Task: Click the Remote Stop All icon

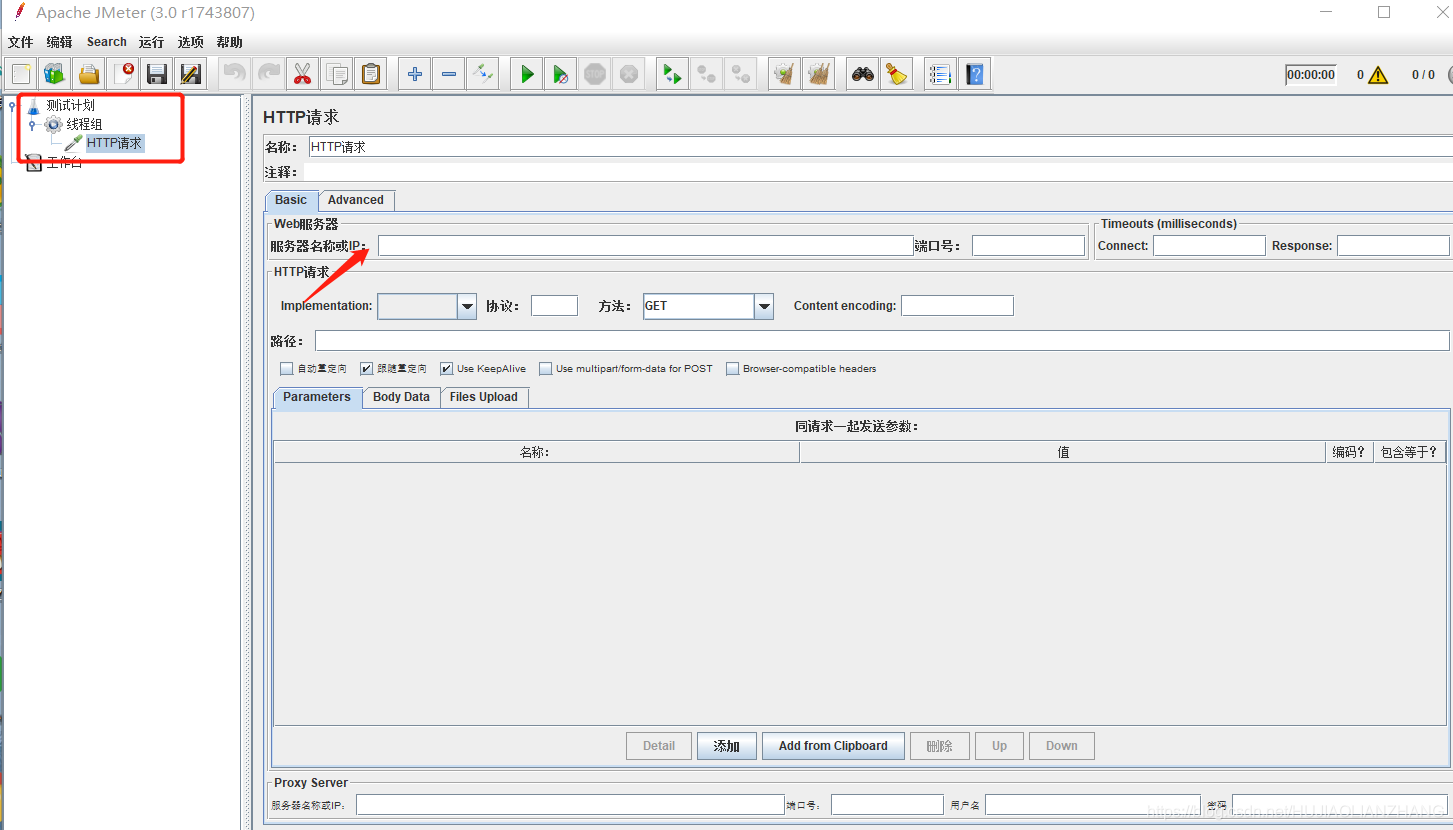Action: 707,74
